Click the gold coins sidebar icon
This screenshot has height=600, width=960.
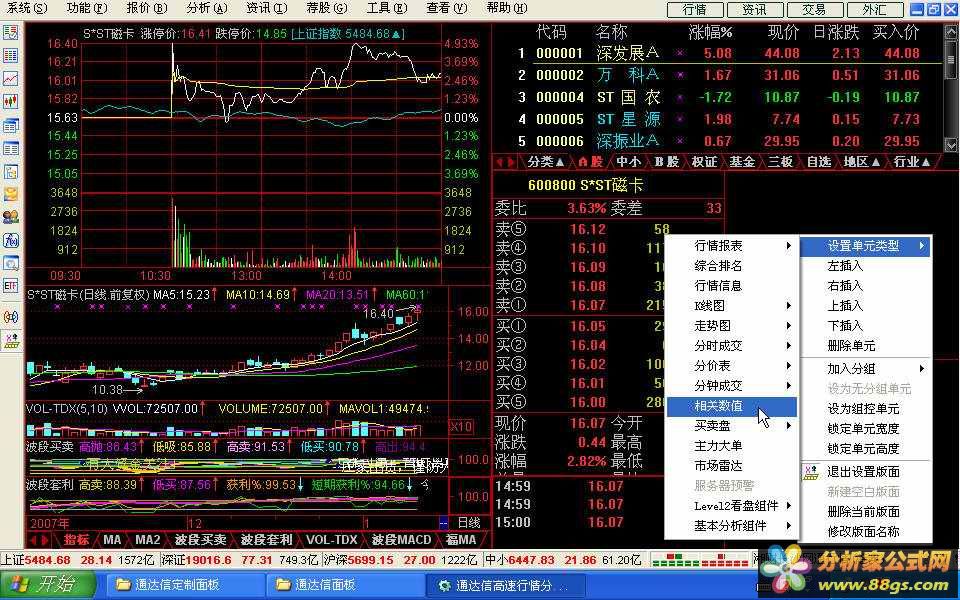[10, 195]
